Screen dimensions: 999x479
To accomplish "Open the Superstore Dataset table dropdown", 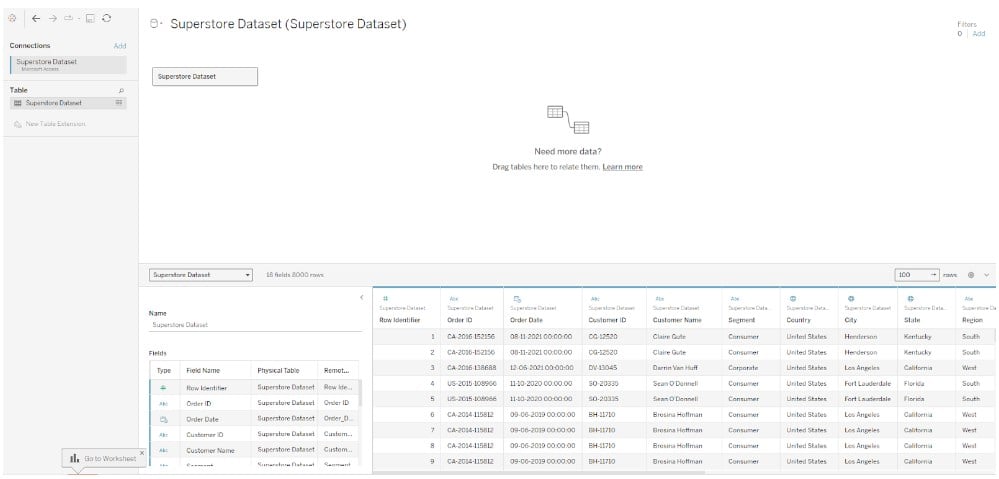I will (201, 275).
